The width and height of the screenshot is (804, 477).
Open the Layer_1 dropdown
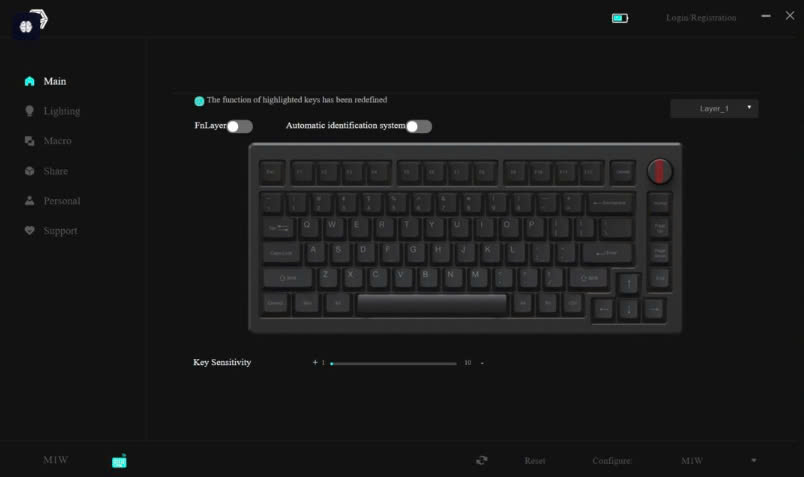pos(714,108)
